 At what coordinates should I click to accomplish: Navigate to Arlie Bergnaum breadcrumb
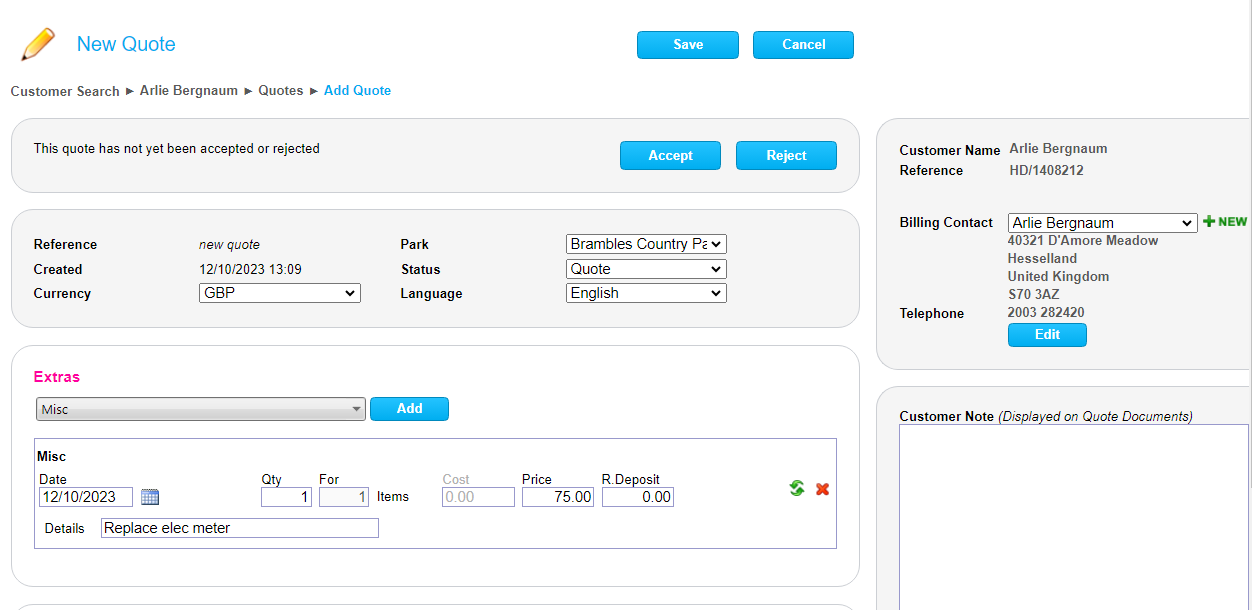click(x=189, y=91)
